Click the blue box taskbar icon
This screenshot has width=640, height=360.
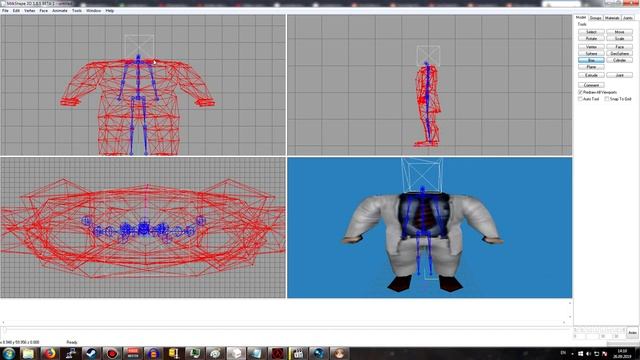[x=256, y=353]
